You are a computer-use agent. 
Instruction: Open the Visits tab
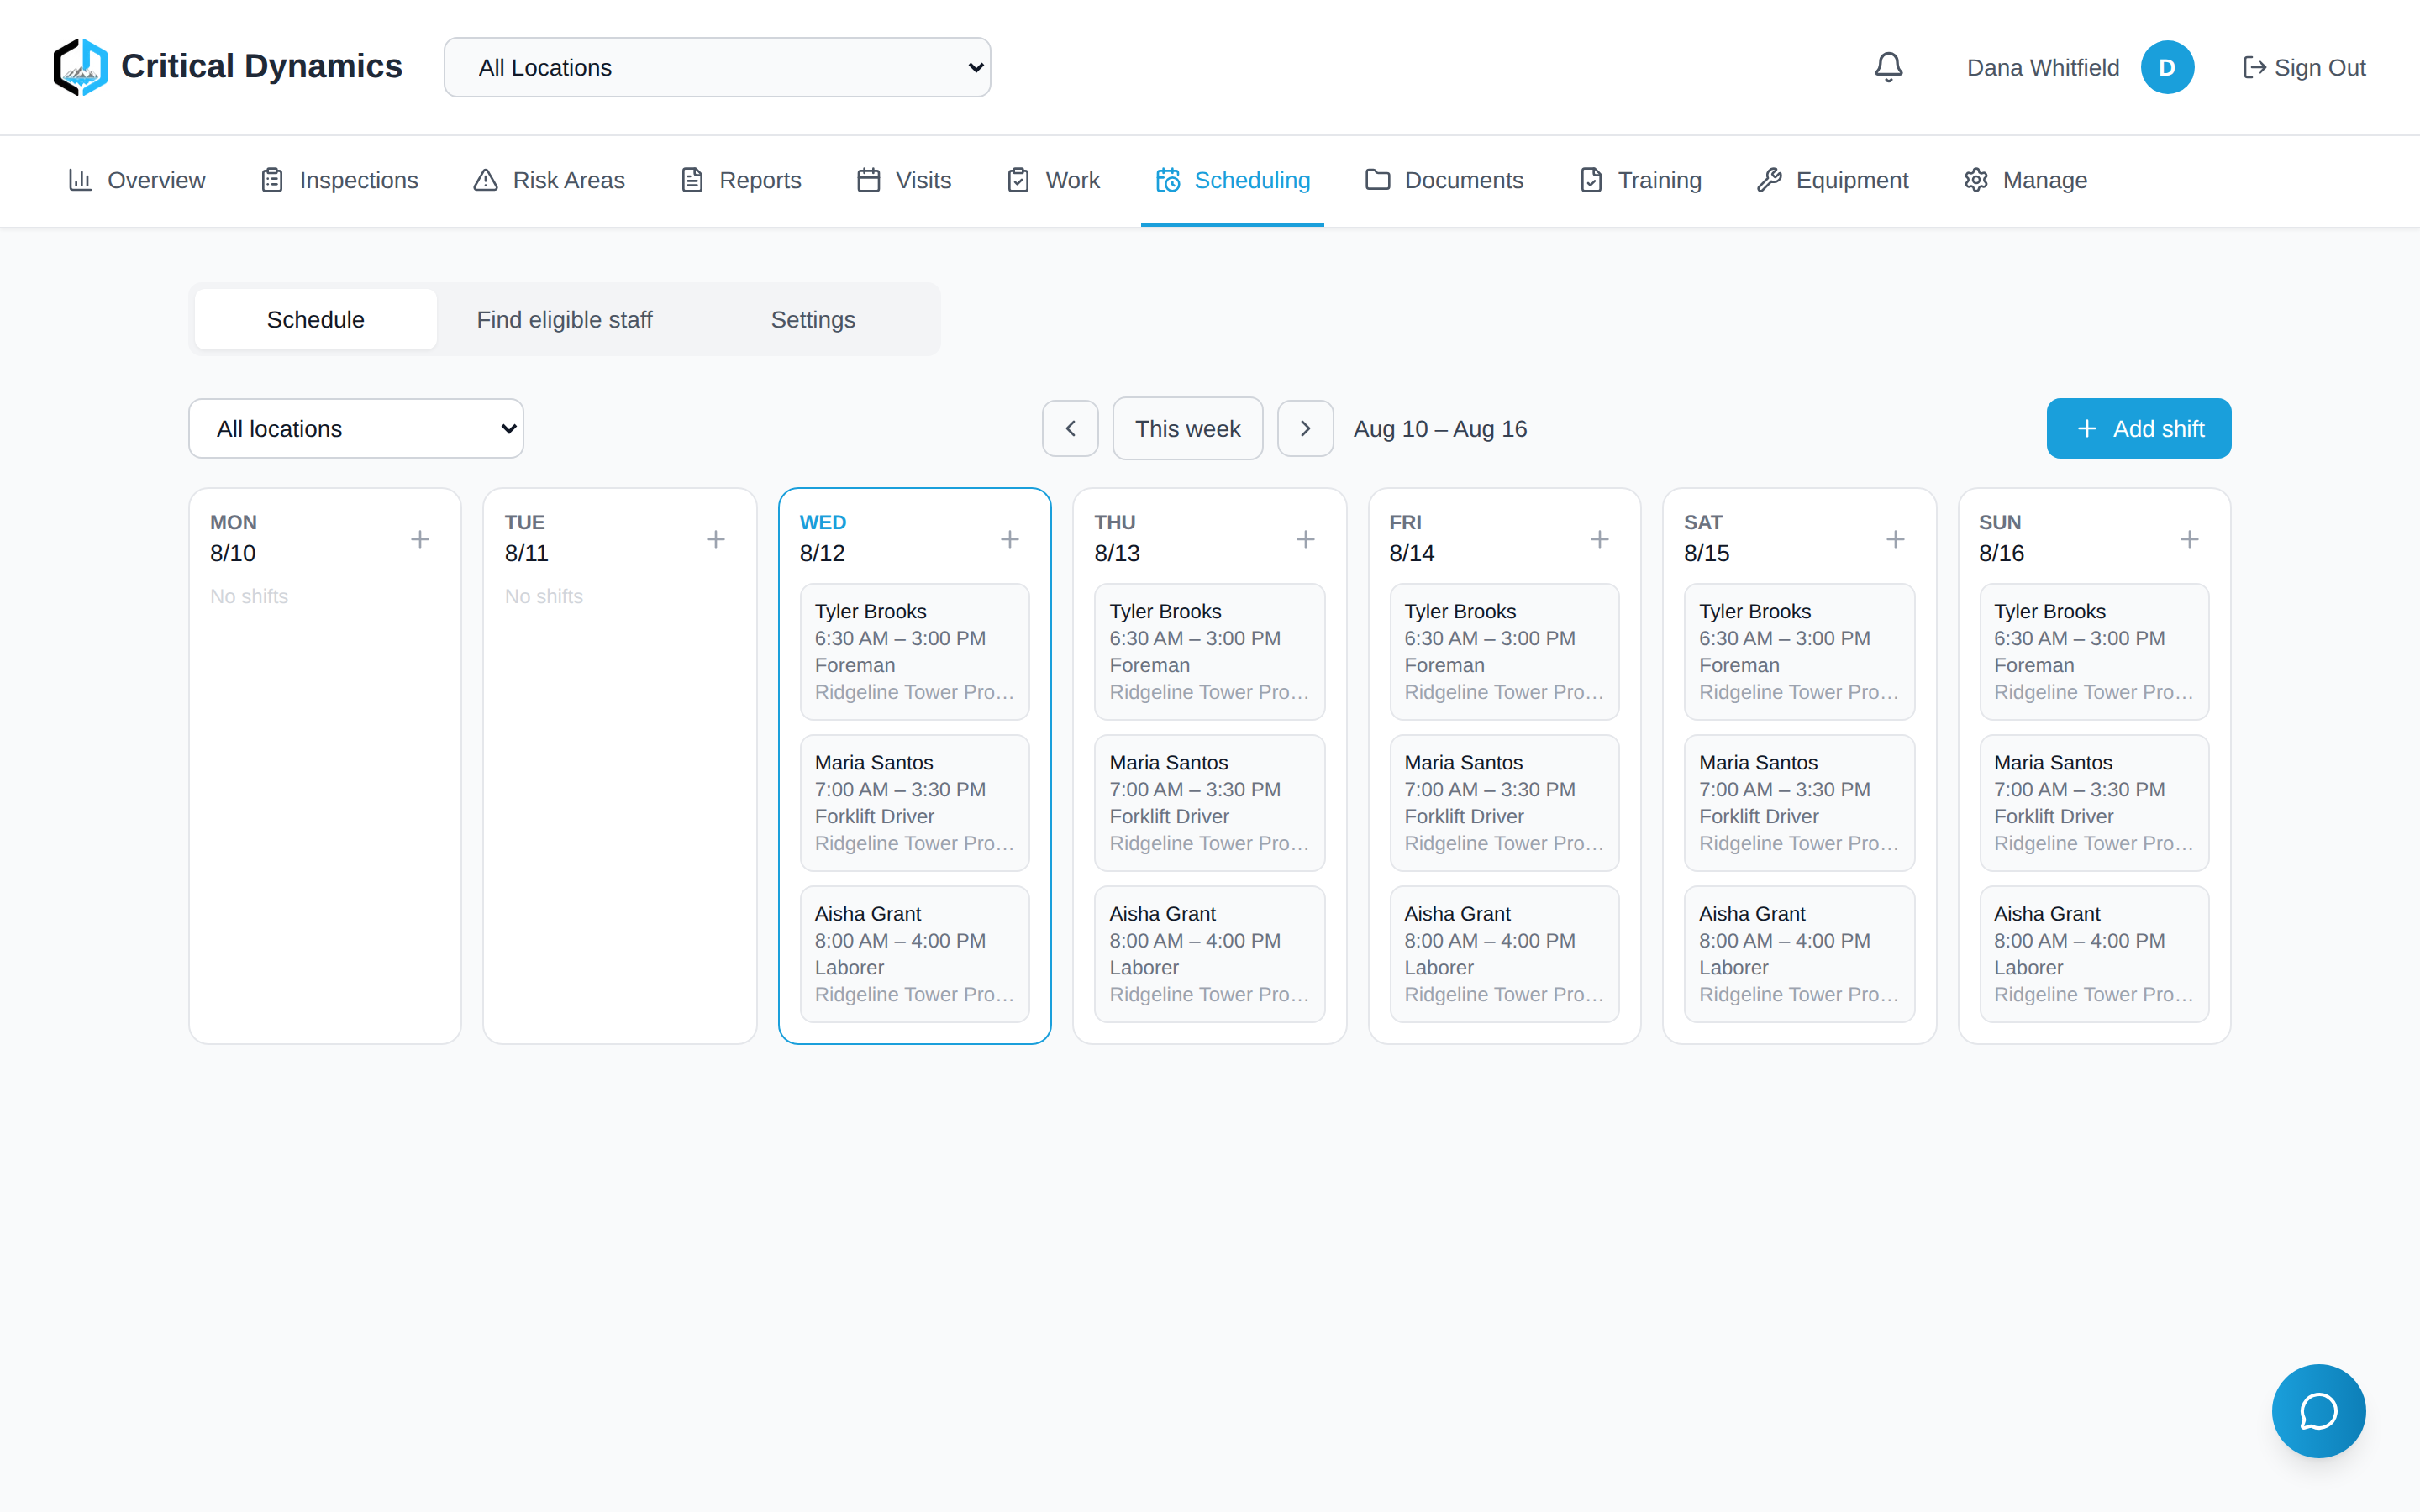coord(904,180)
